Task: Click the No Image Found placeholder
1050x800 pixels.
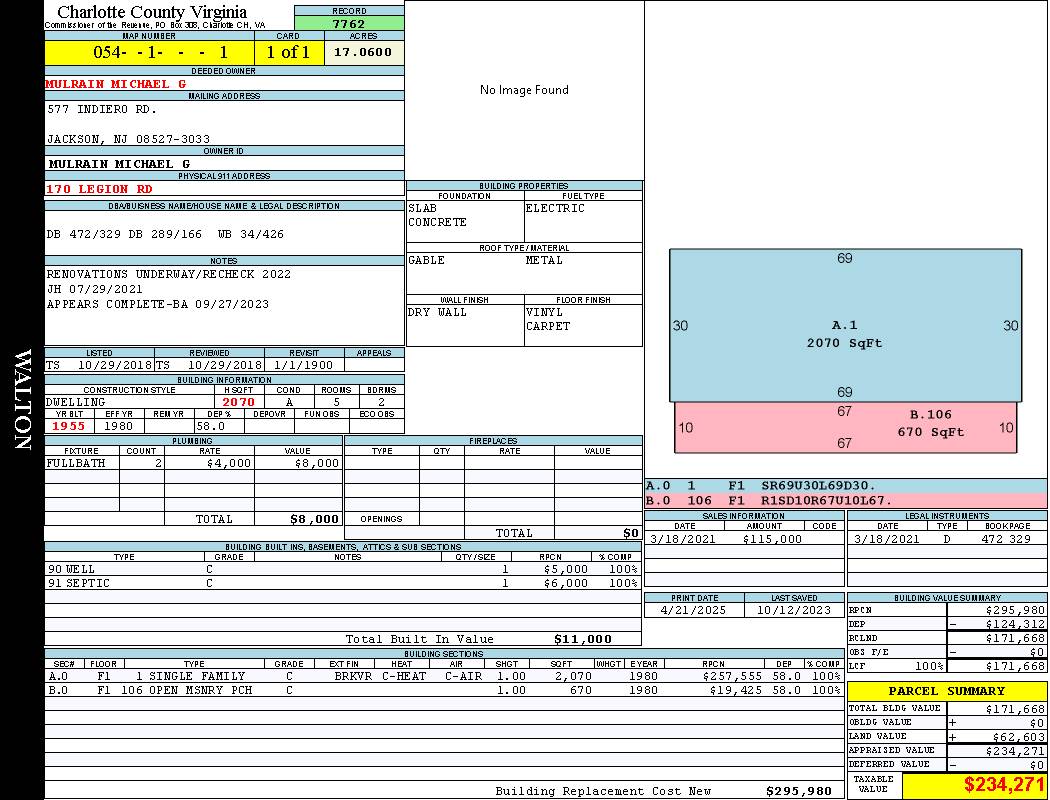Action: click(x=524, y=90)
